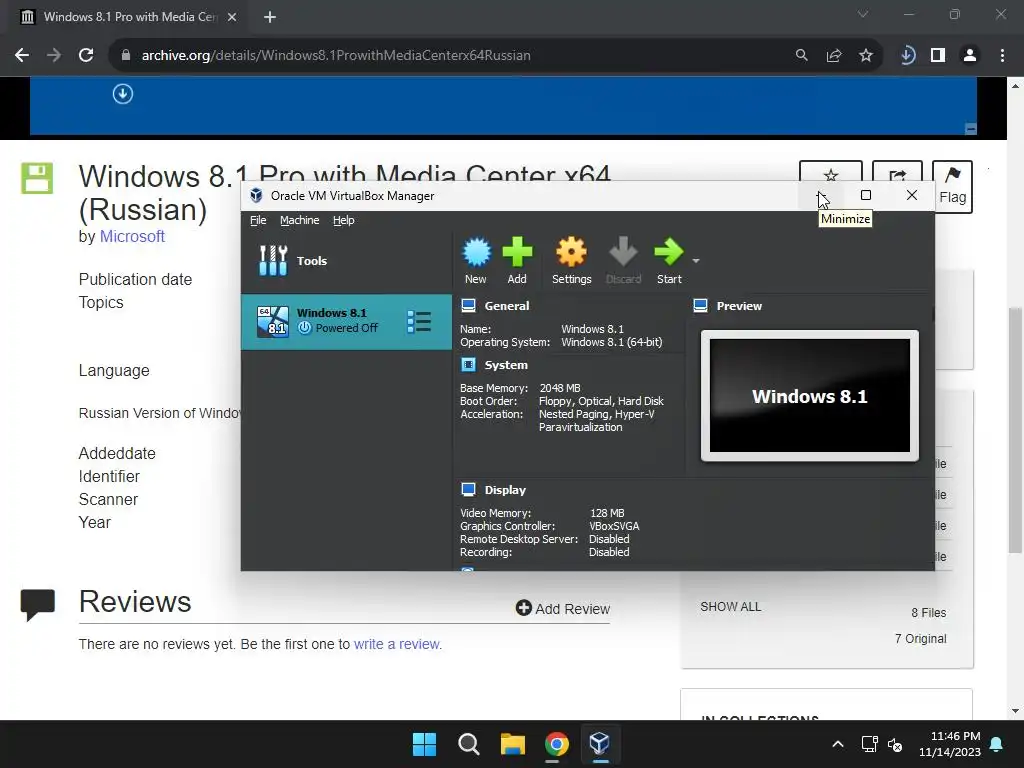Screen dimensions: 1024x768
Task: Click the archive.org share button
Action: pyautogui.click(x=897, y=171)
